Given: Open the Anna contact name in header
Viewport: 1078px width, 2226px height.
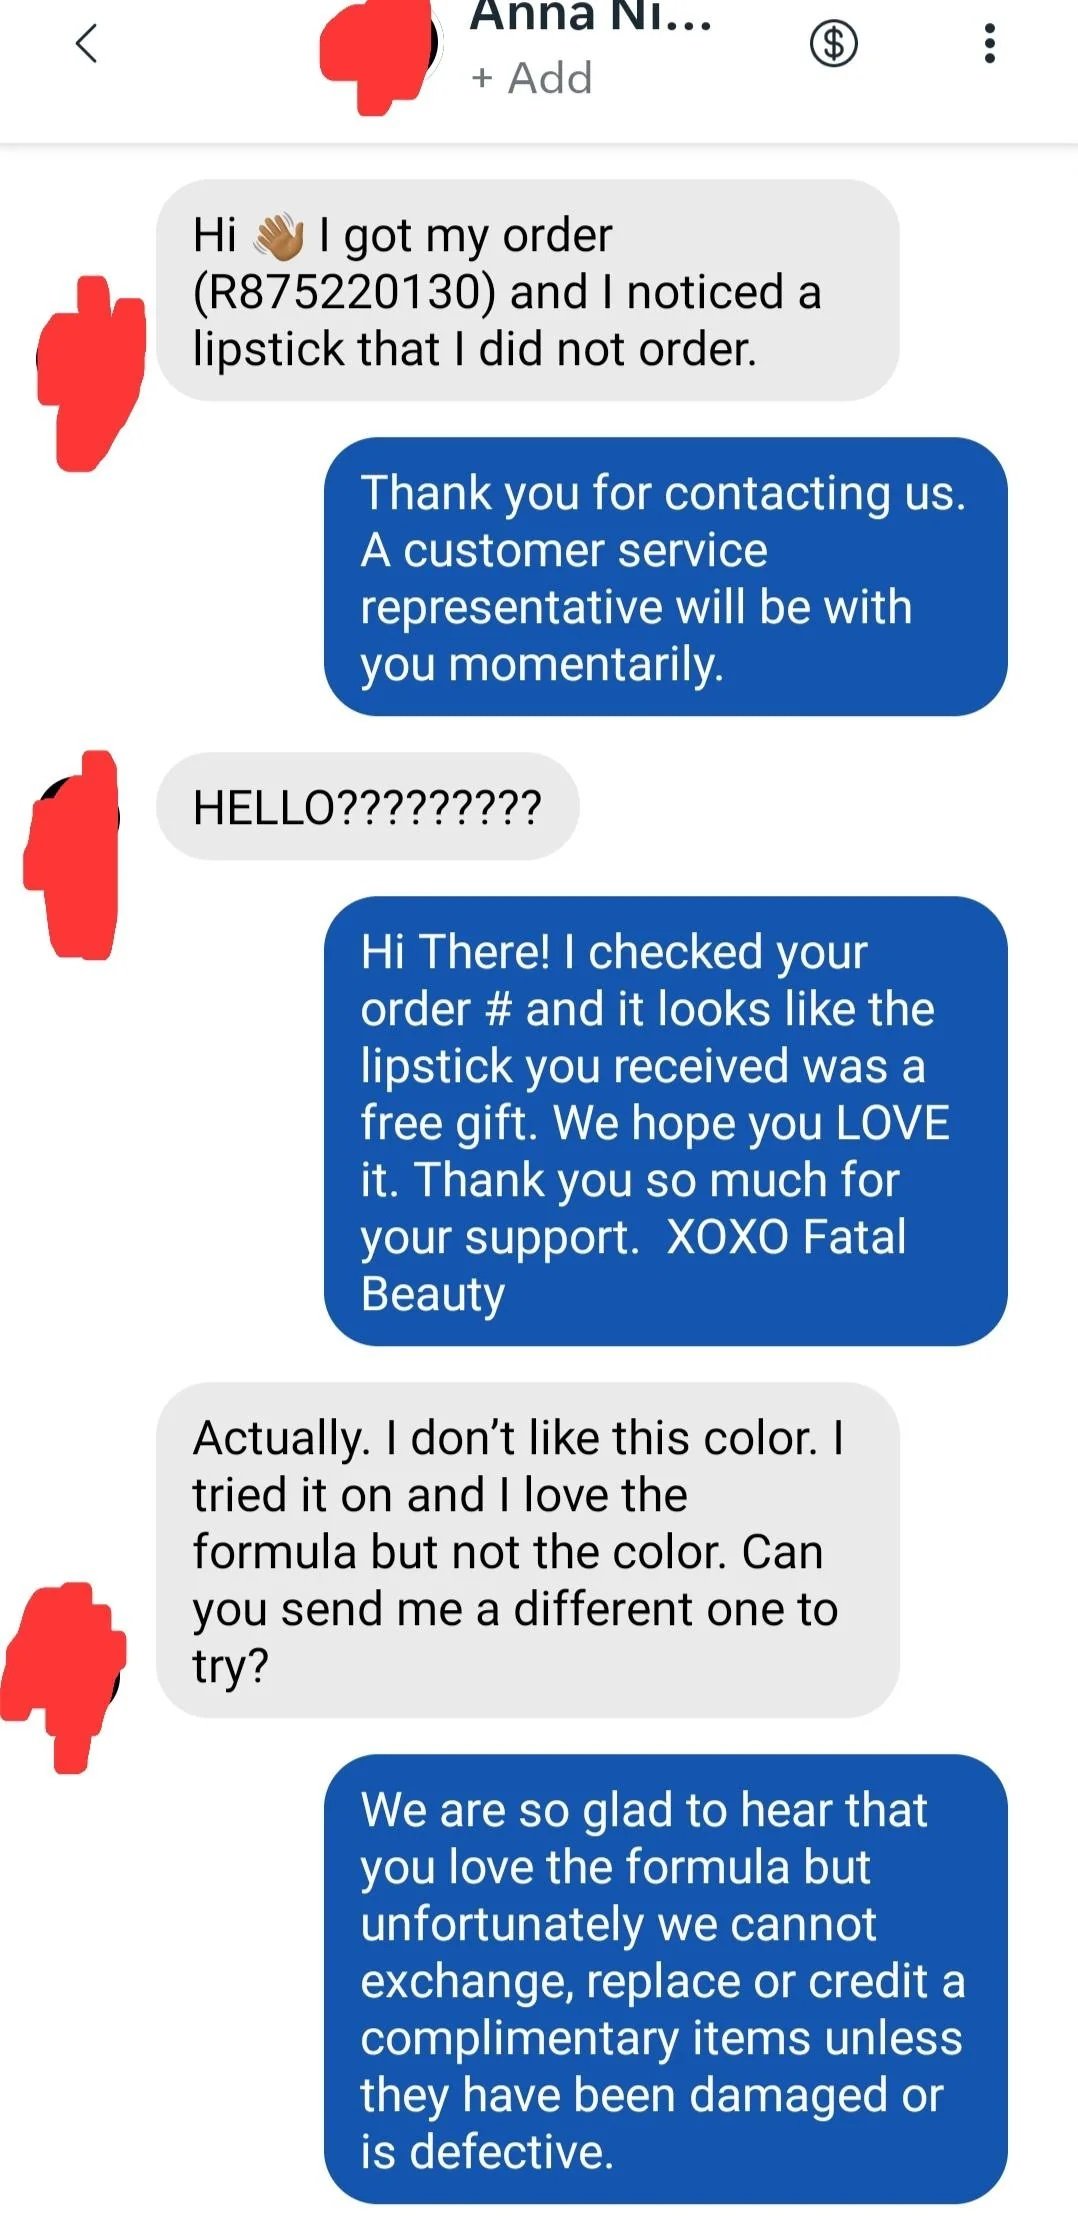Looking at the screenshot, I should 590,17.
